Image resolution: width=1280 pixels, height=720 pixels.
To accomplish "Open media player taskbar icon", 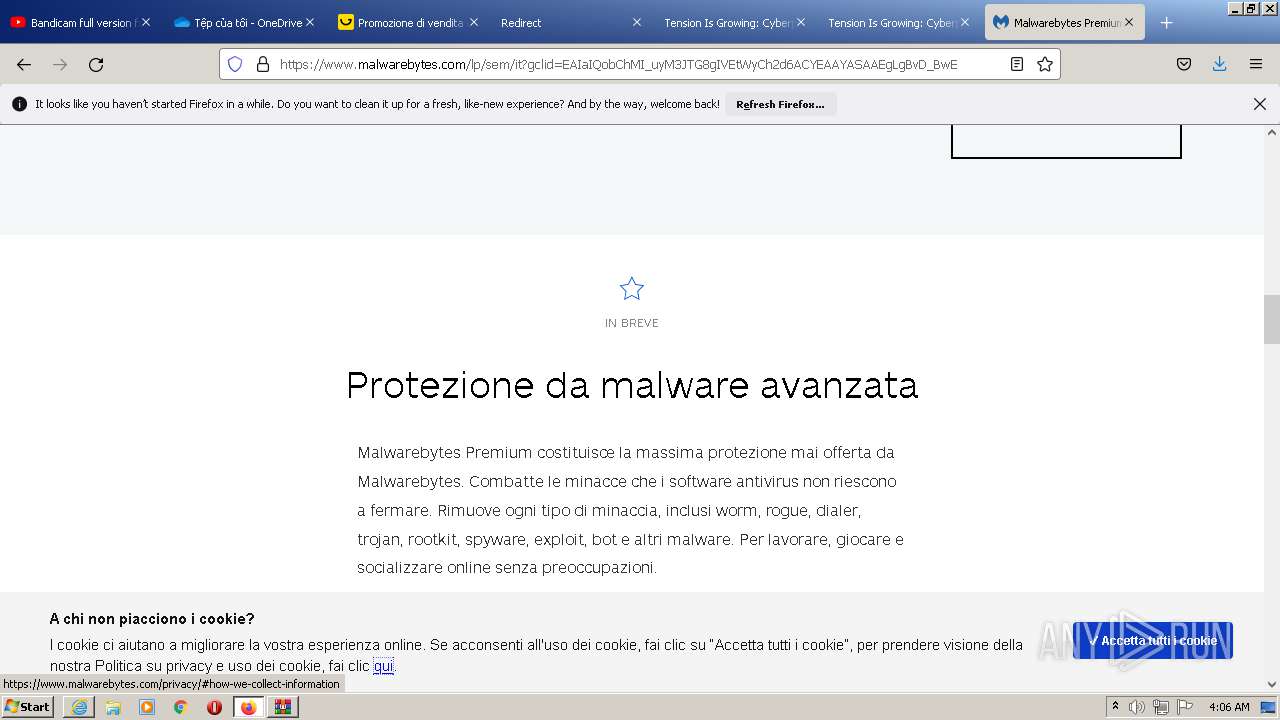I will coord(147,707).
